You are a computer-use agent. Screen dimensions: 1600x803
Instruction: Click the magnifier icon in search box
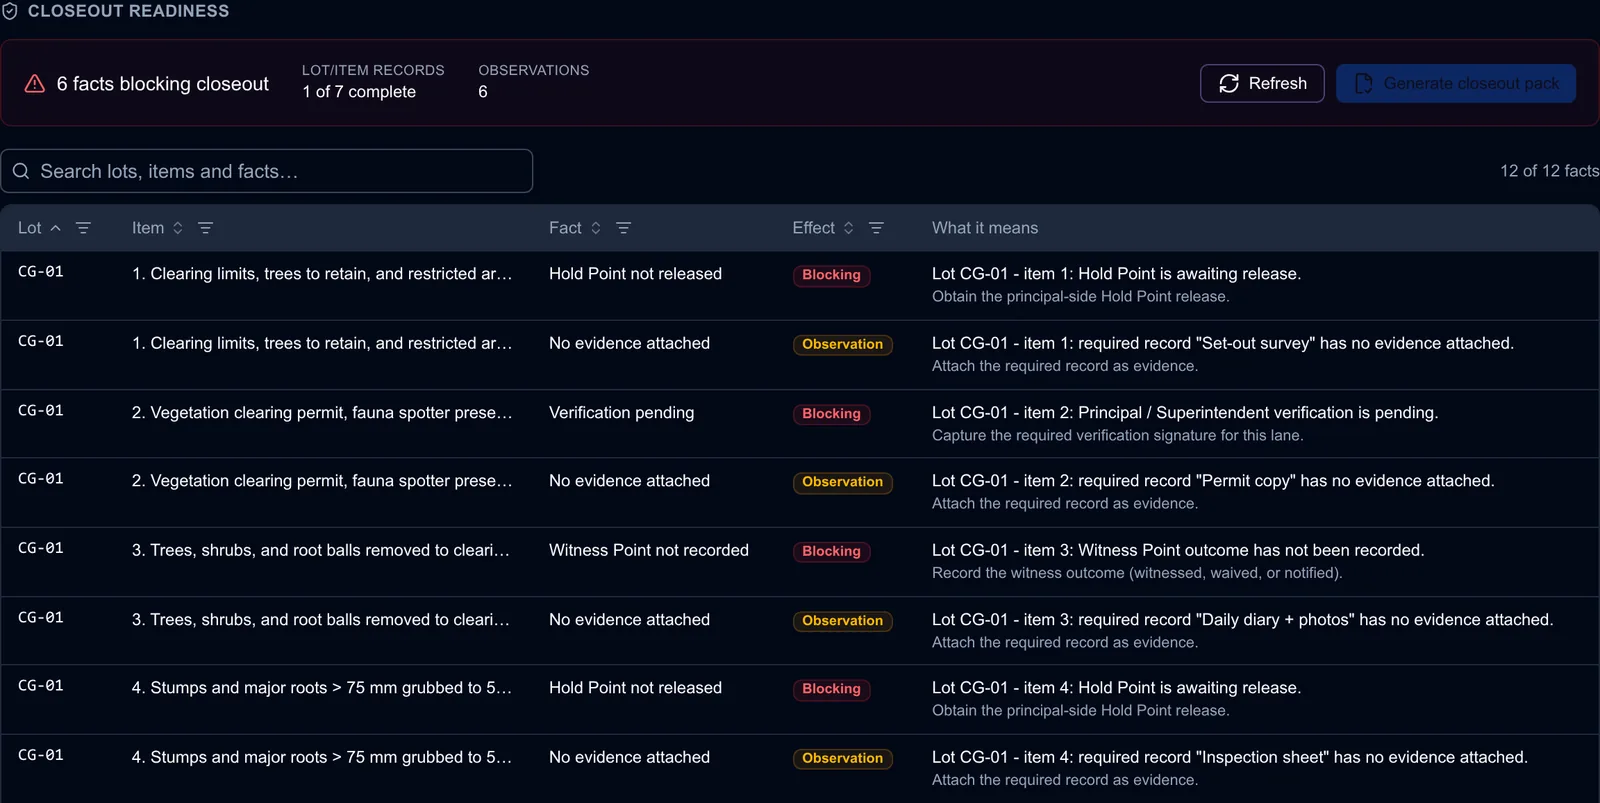click(x=21, y=171)
